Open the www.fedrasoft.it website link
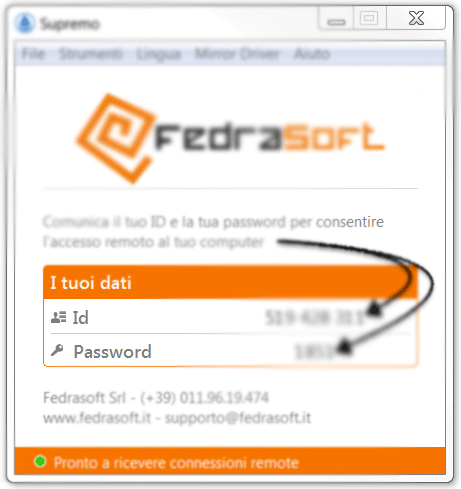Viewport: 461px width, 489px height. [97, 417]
